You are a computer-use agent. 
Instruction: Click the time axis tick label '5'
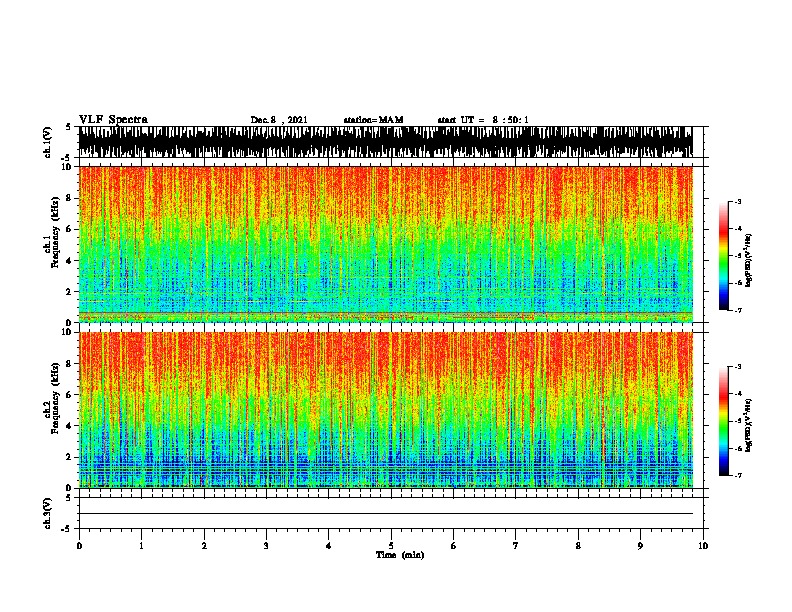(x=391, y=545)
